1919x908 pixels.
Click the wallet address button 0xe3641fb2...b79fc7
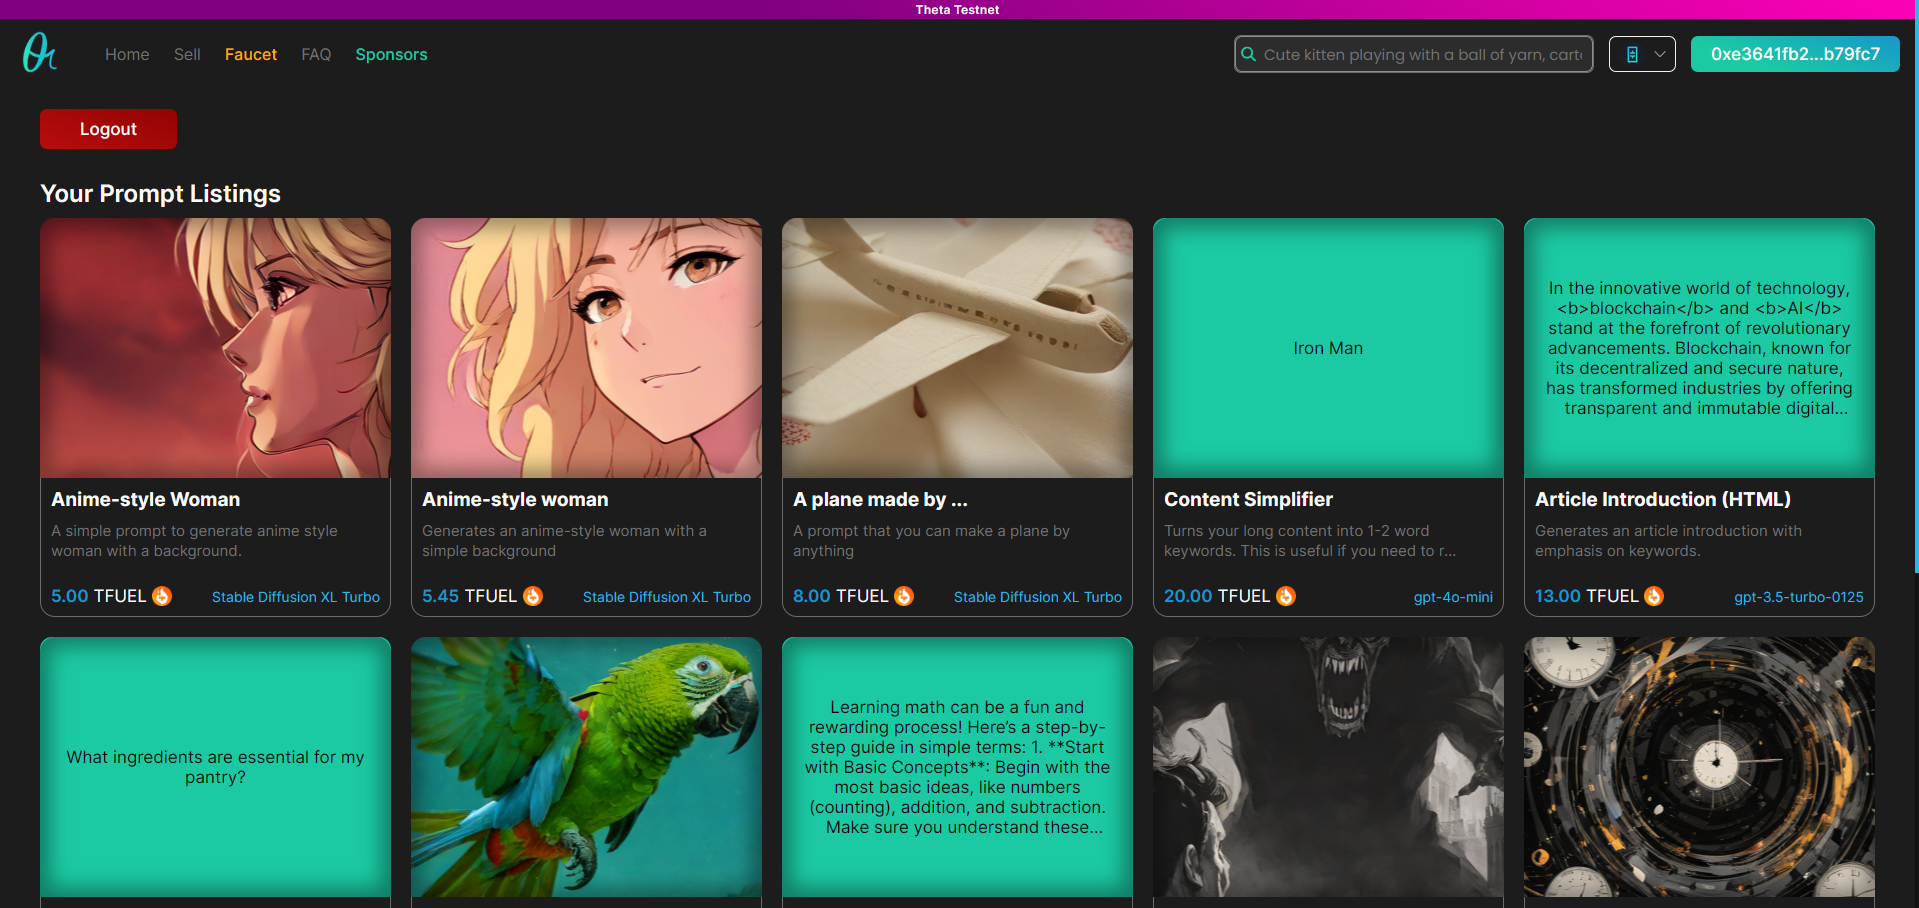(x=1795, y=54)
